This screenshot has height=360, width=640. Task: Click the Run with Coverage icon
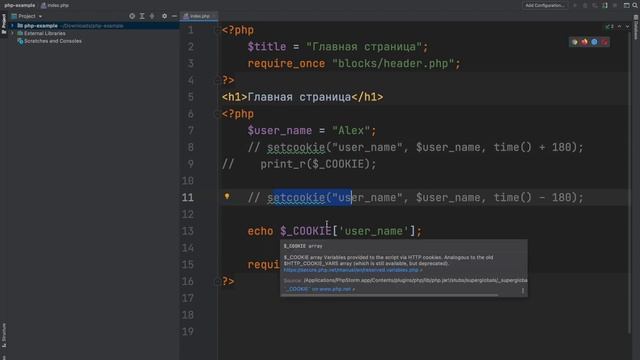(595, 5)
